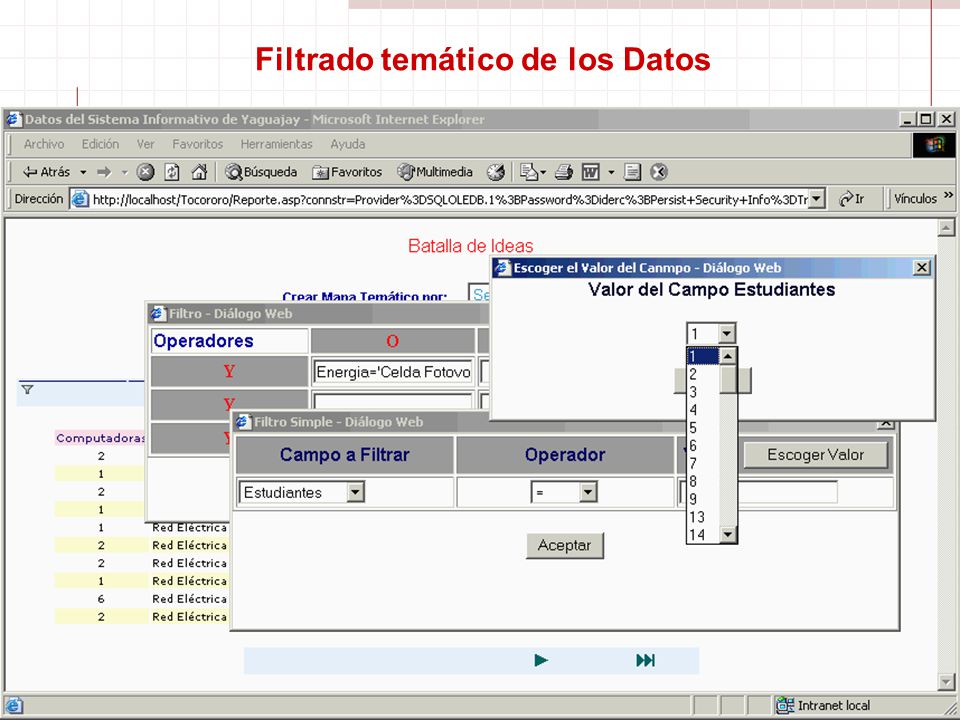Open the Favoritos toolbar button
The width and height of the screenshot is (960, 720).
coord(347,172)
